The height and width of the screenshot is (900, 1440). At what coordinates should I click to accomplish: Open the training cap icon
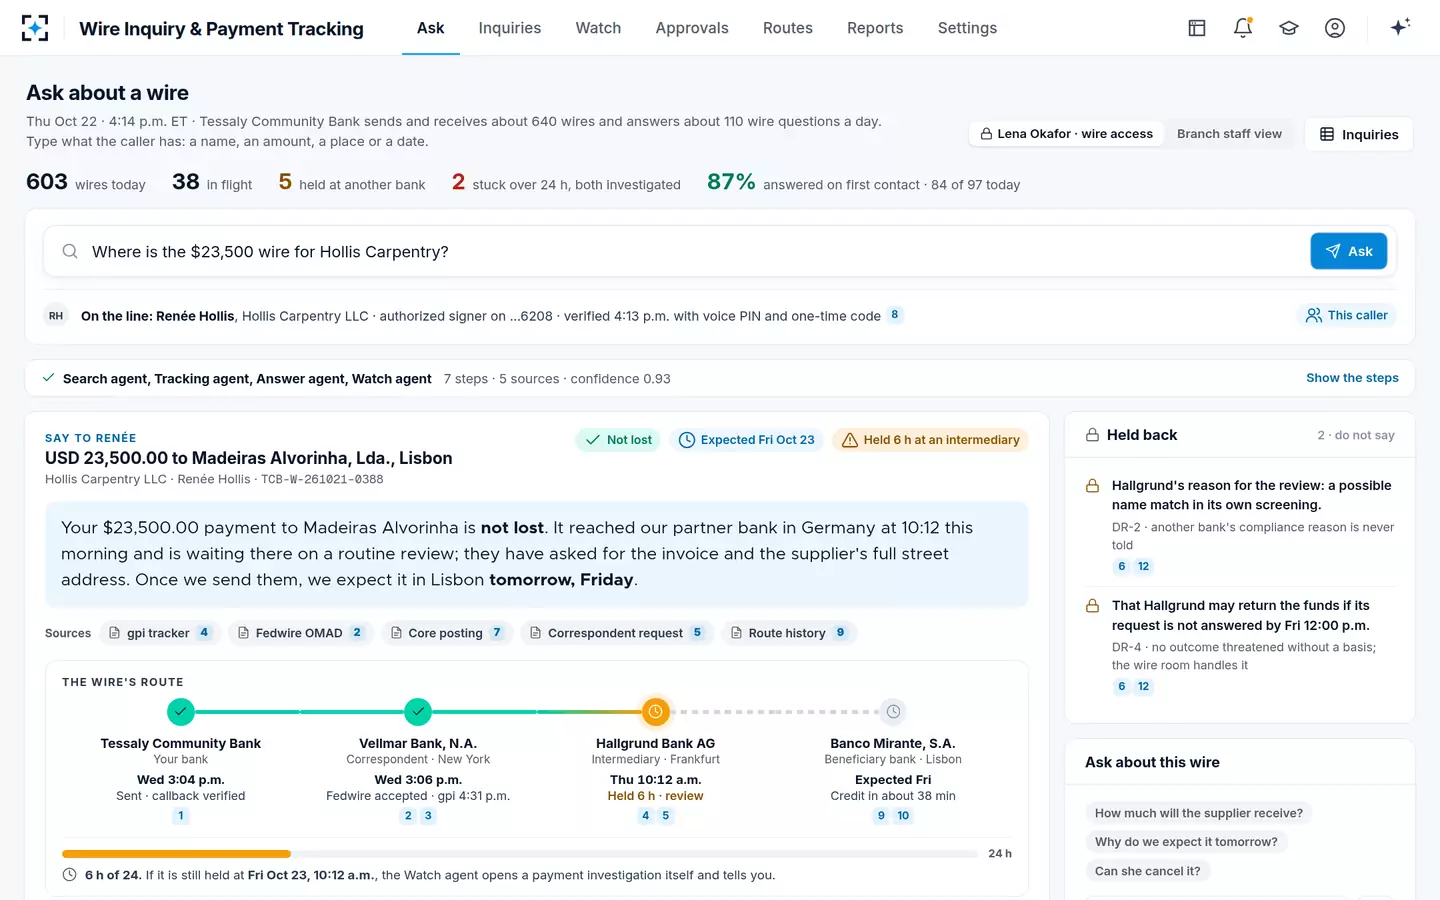pos(1289,28)
